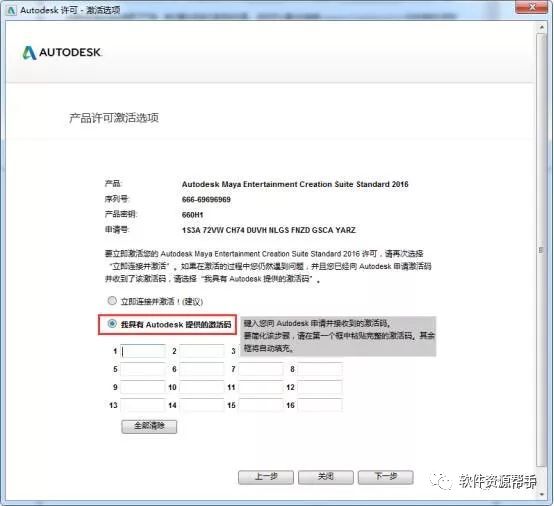Close the Autodesk license window
The image size is (554, 506).
click(x=532, y=7)
